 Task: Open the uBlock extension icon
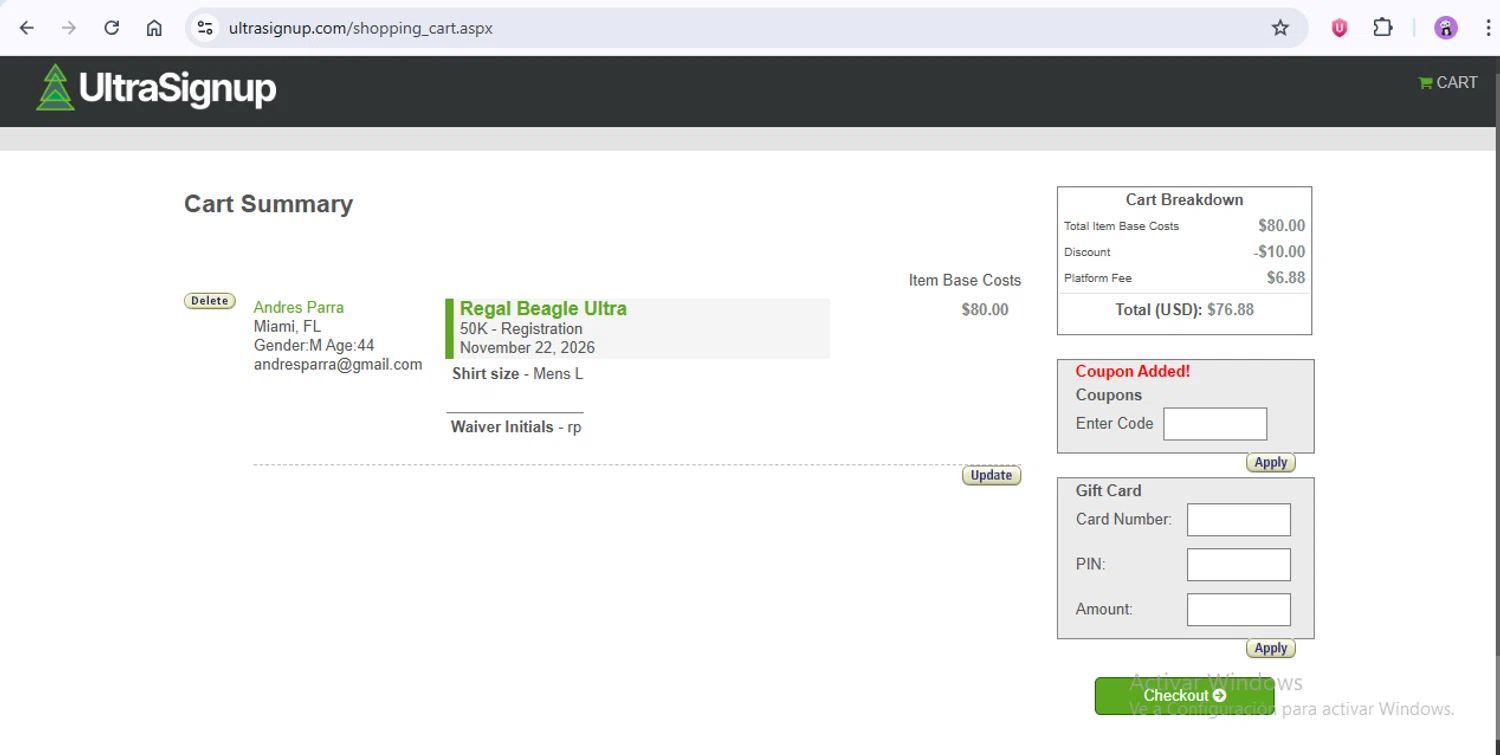pyautogui.click(x=1339, y=28)
